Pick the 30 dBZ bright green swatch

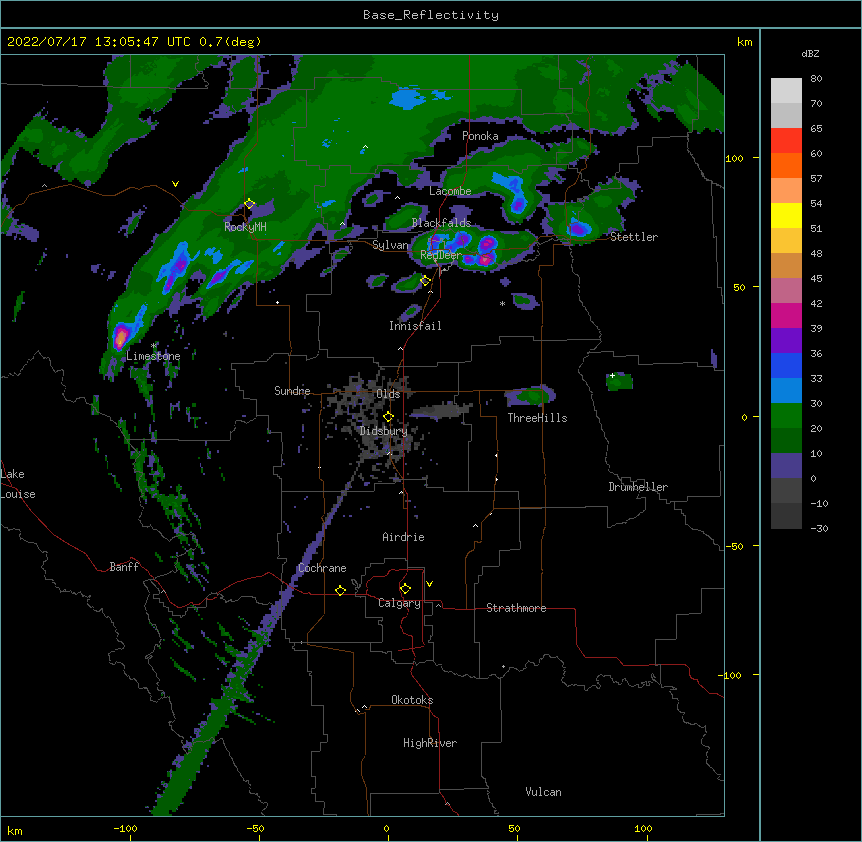pyautogui.click(x=786, y=415)
